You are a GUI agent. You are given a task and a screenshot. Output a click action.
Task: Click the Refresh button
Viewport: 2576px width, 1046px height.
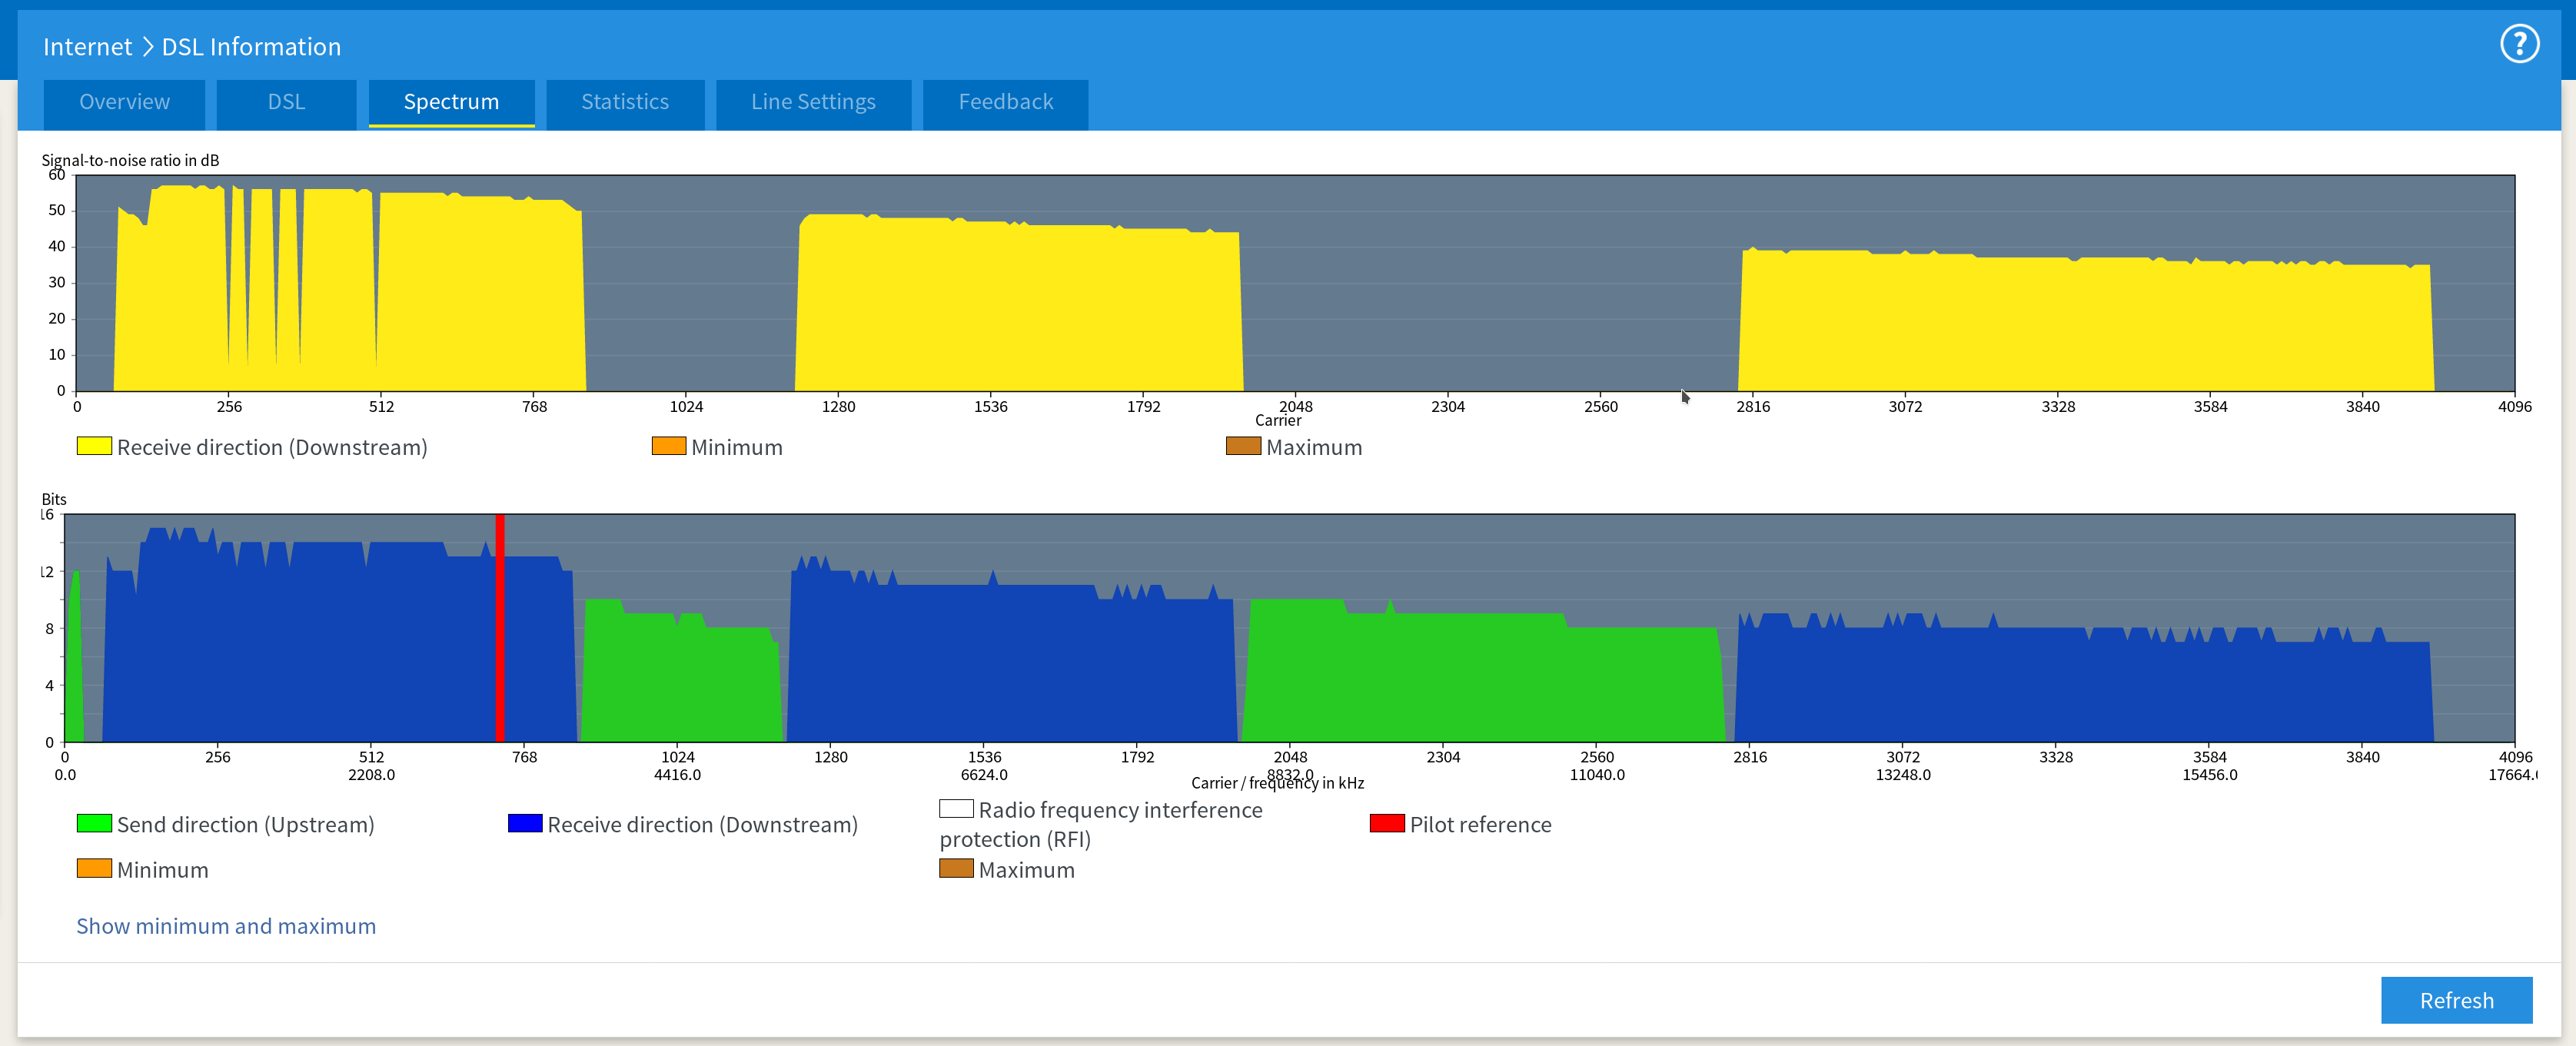[2456, 1000]
